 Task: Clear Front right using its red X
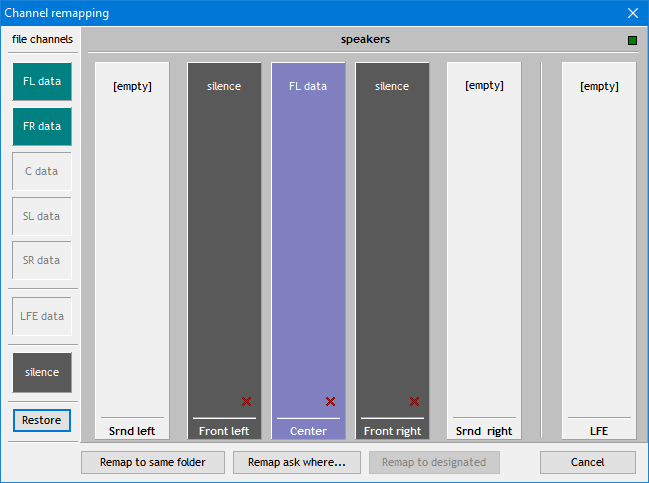414,401
